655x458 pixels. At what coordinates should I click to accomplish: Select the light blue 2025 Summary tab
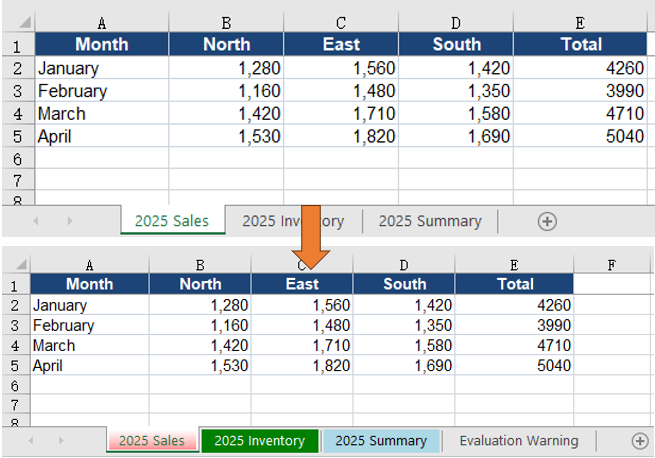click(x=381, y=440)
